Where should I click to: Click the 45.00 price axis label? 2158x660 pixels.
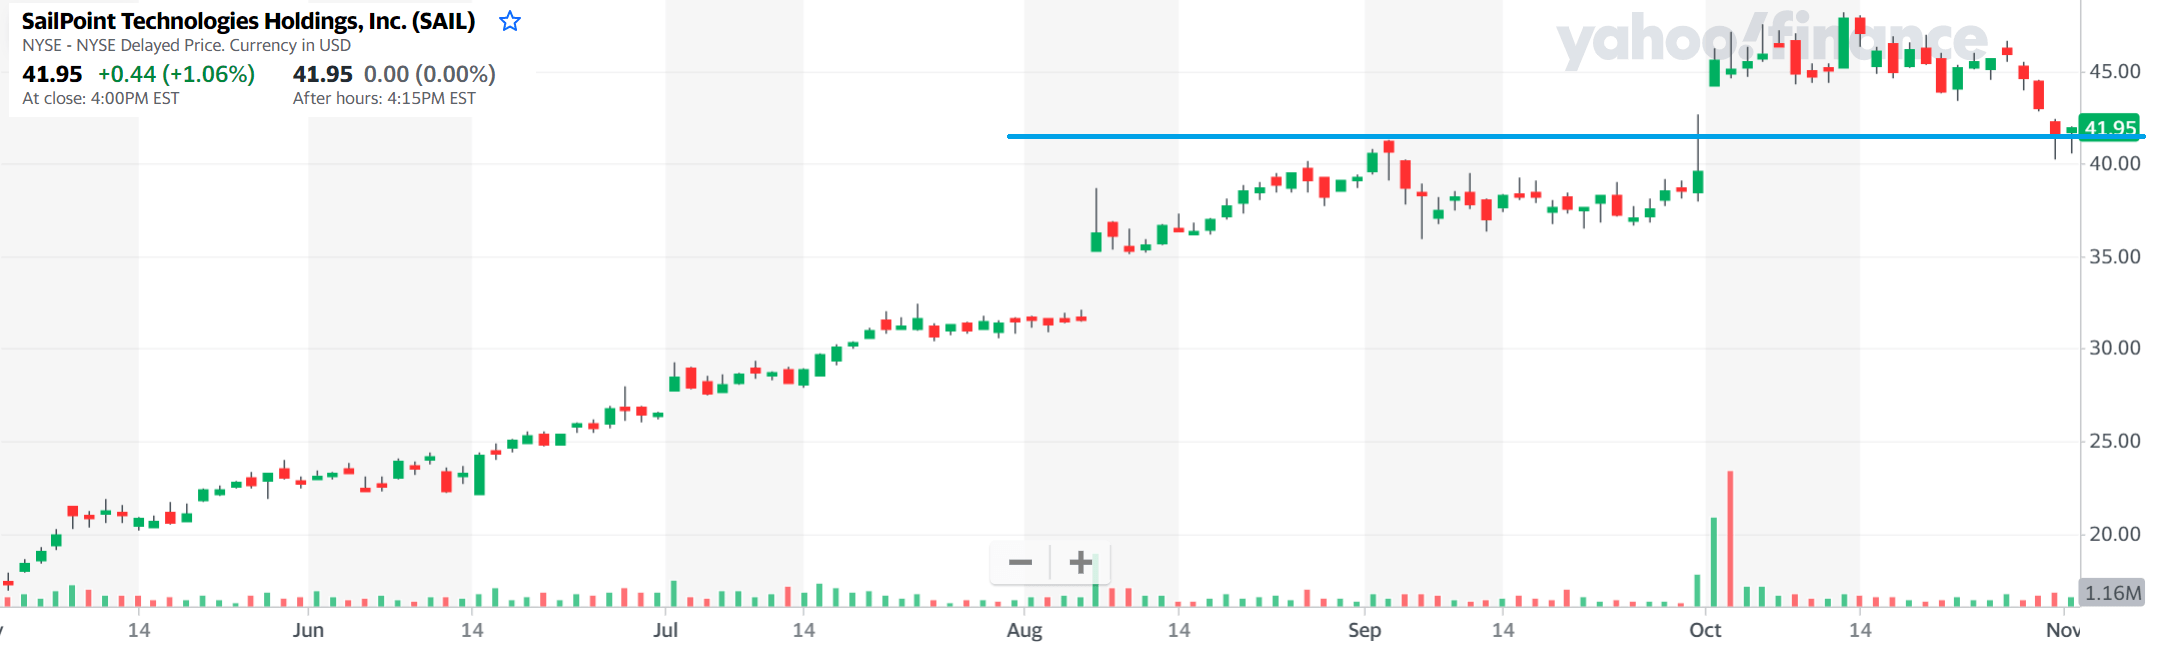[2115, 72]
